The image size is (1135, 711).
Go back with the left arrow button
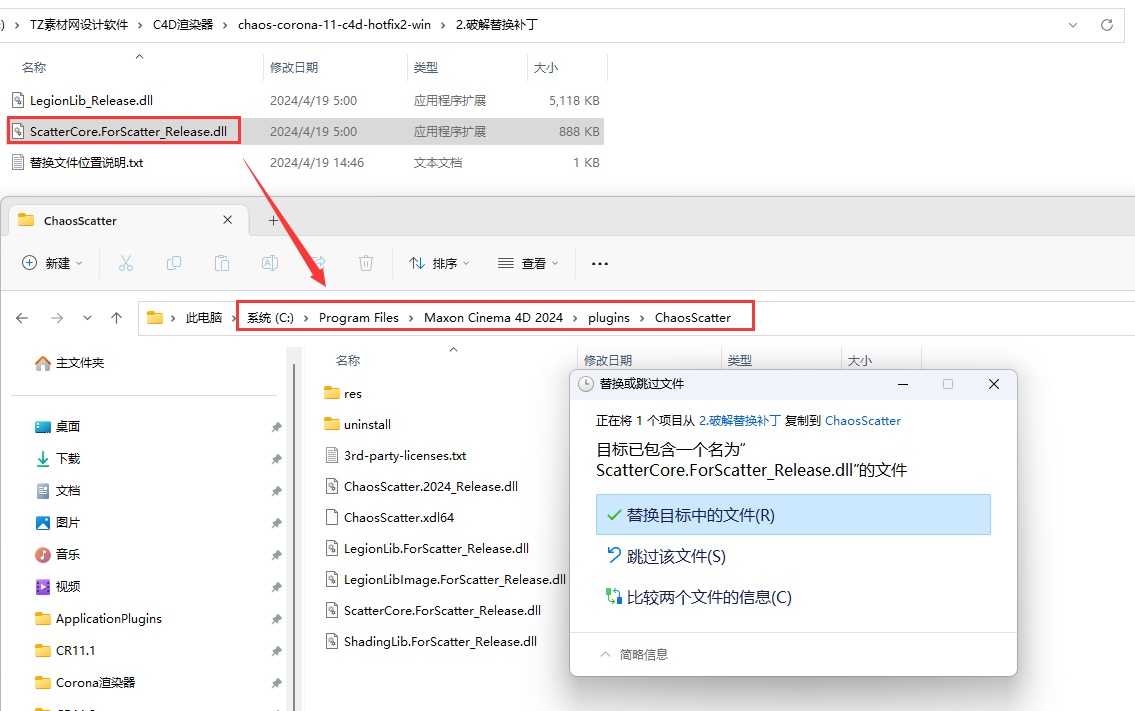(x=22, y=318)
